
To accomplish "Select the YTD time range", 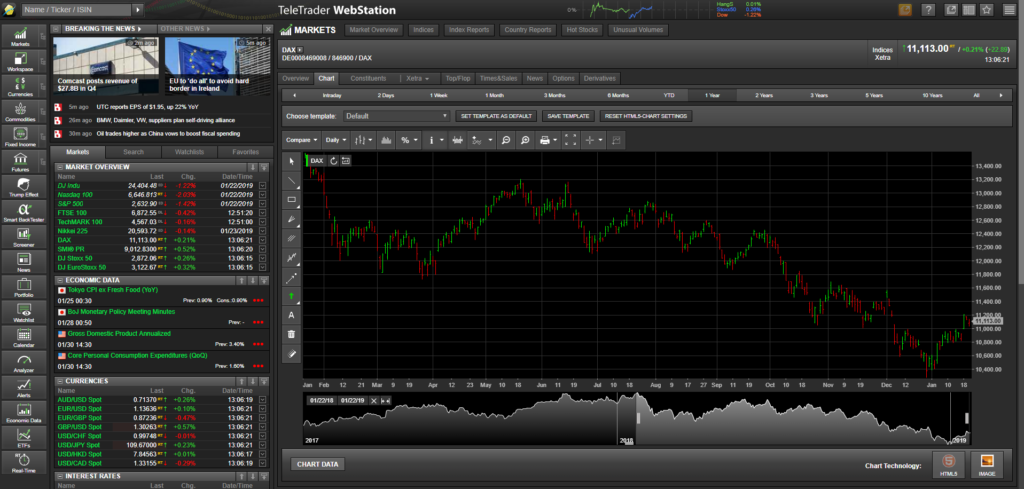I will point(669,95).
